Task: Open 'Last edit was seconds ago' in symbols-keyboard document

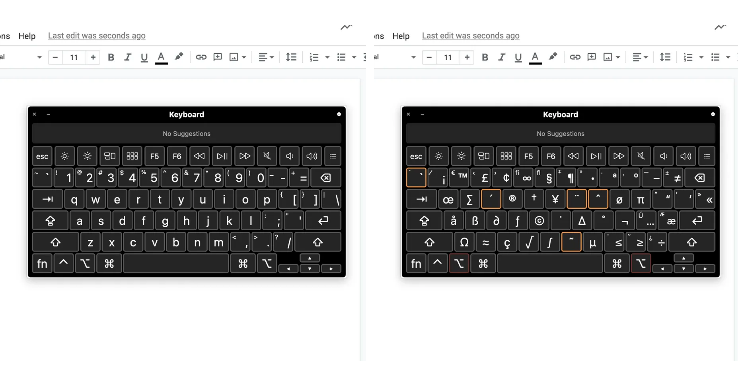Action: (x=471, y=36)
